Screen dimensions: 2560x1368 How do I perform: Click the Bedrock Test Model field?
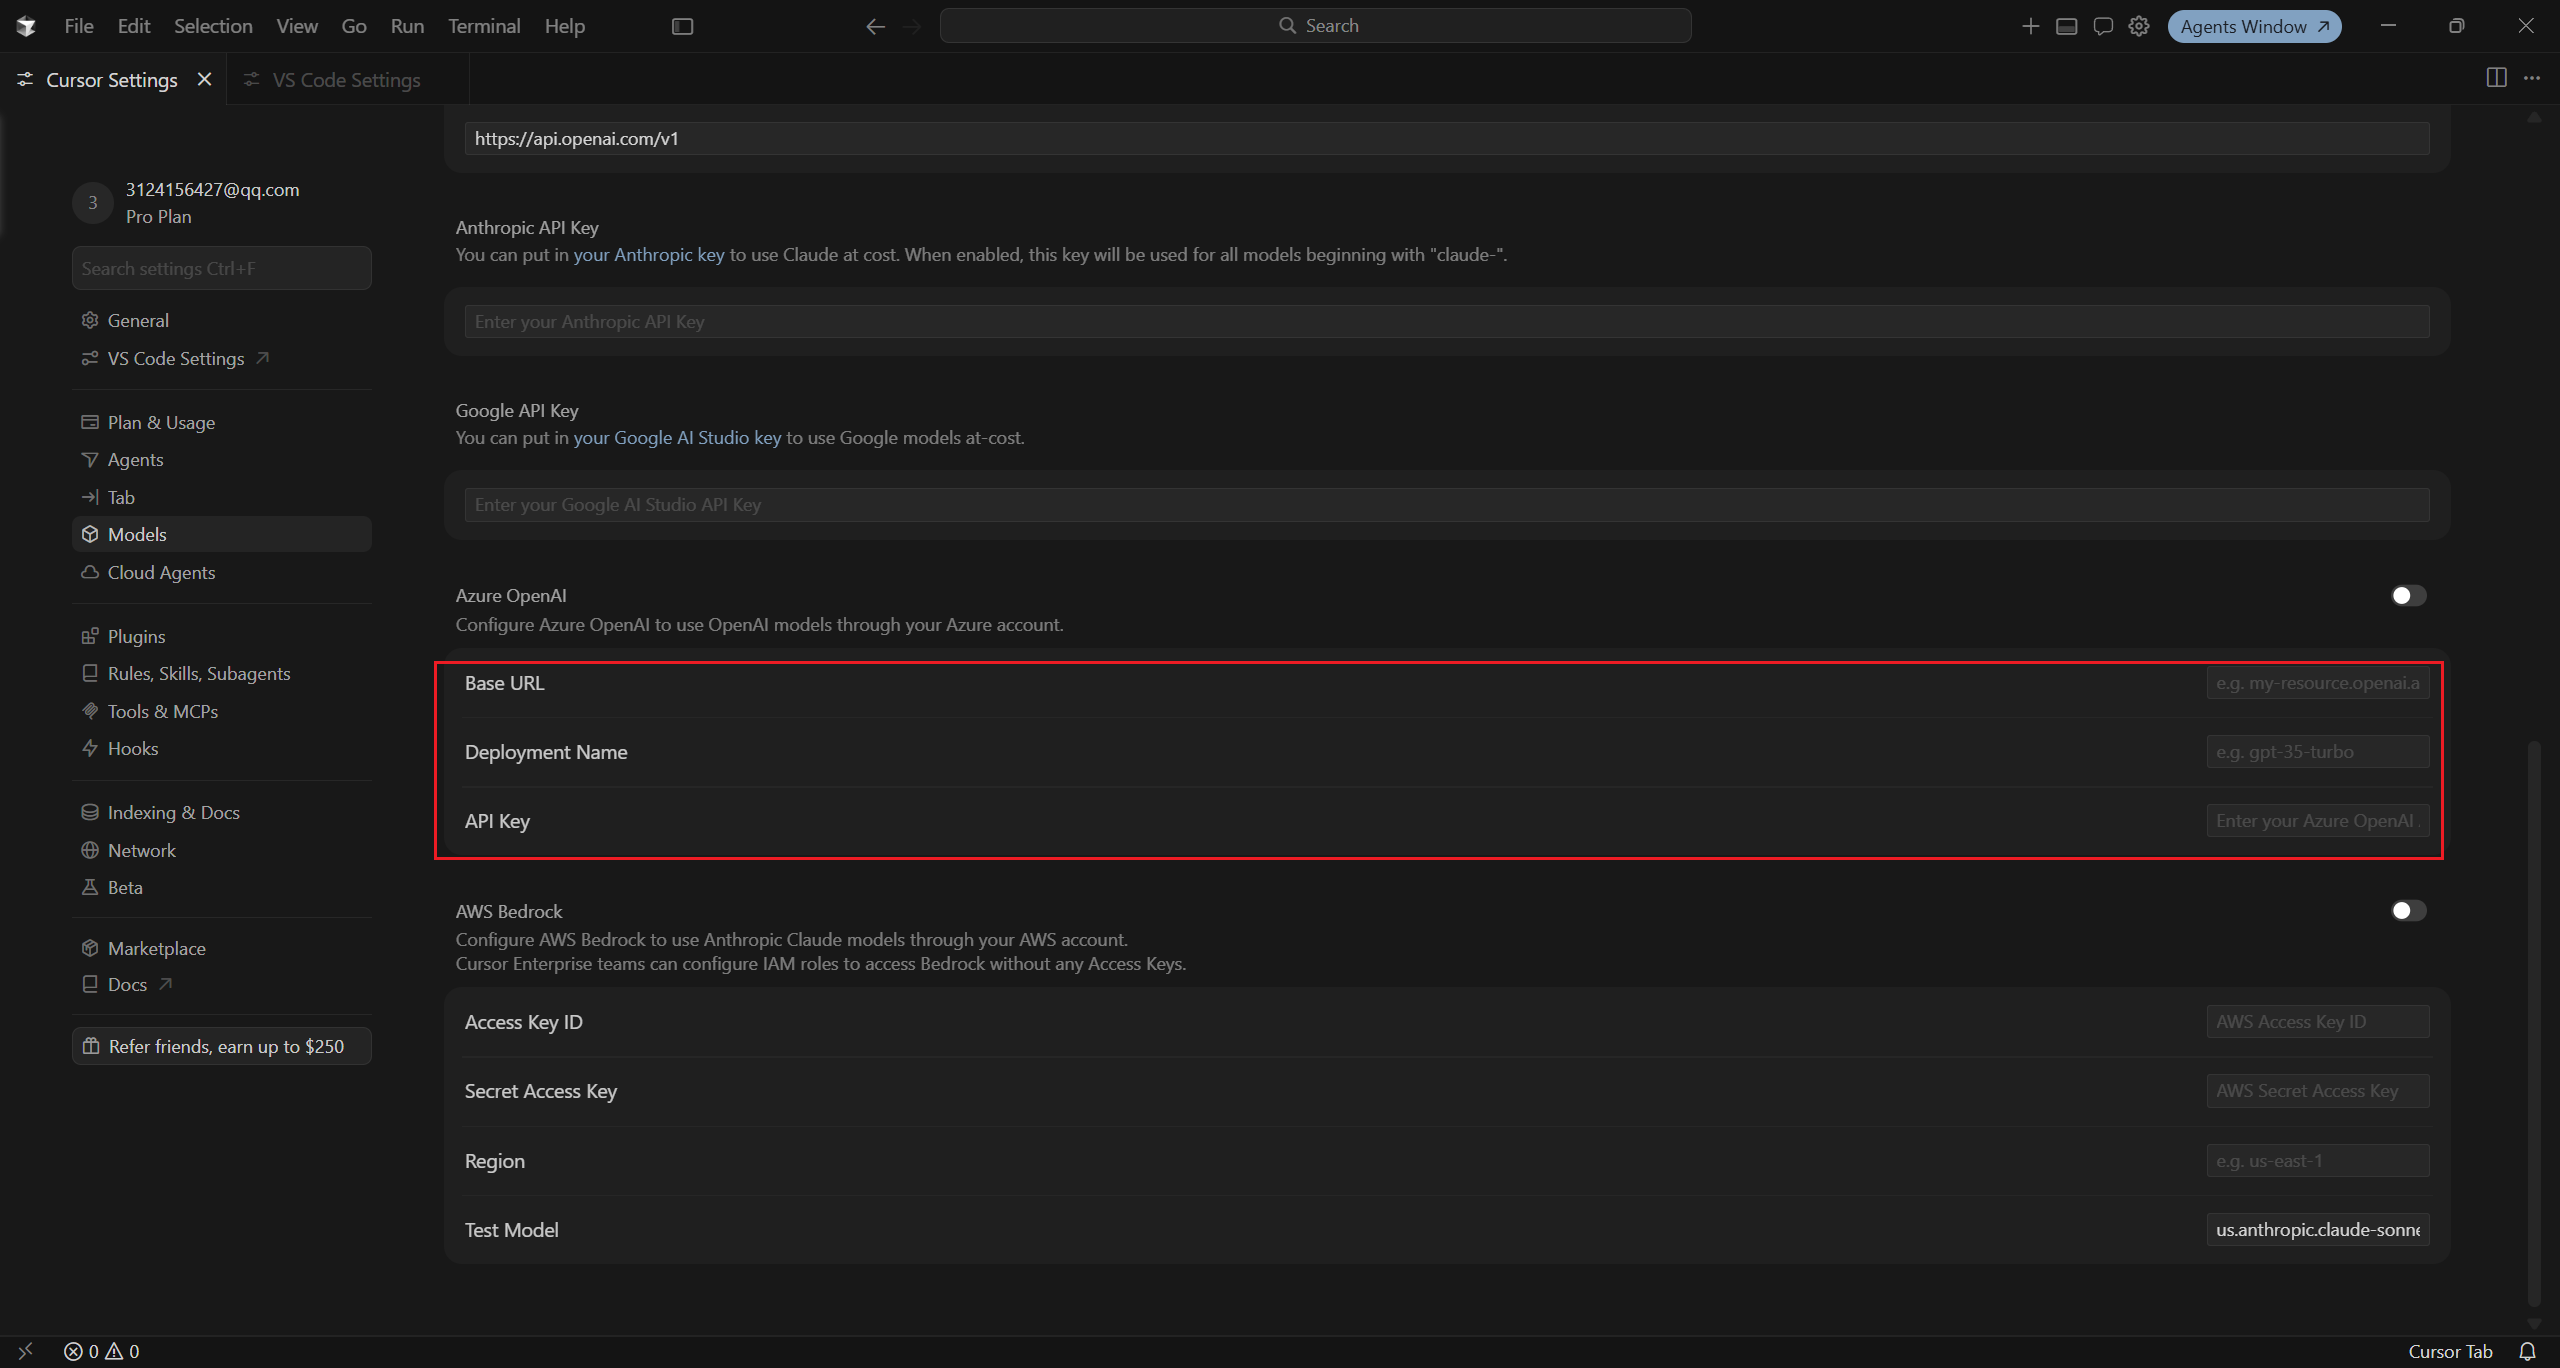coord(2317,1230)
